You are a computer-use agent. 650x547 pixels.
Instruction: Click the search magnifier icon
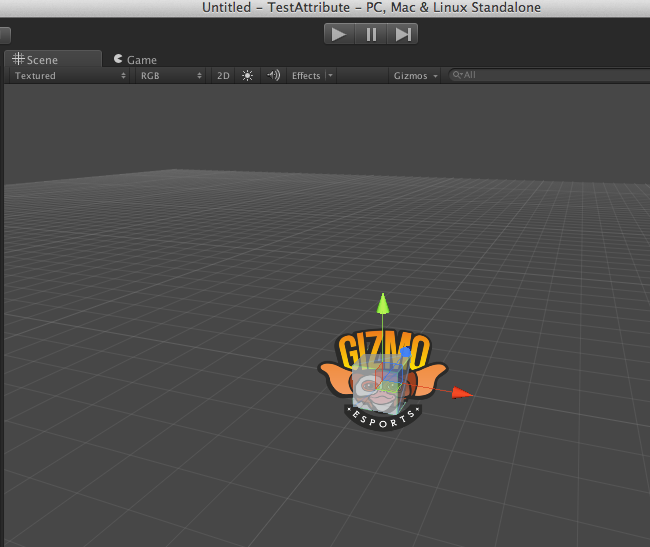(457, 75)
